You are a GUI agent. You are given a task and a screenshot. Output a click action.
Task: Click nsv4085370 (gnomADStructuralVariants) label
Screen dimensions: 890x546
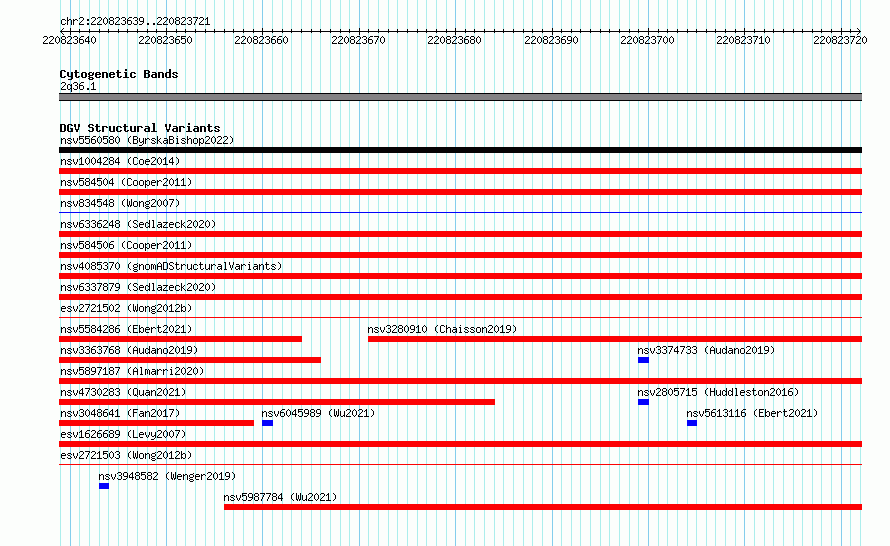click(171, 266)
